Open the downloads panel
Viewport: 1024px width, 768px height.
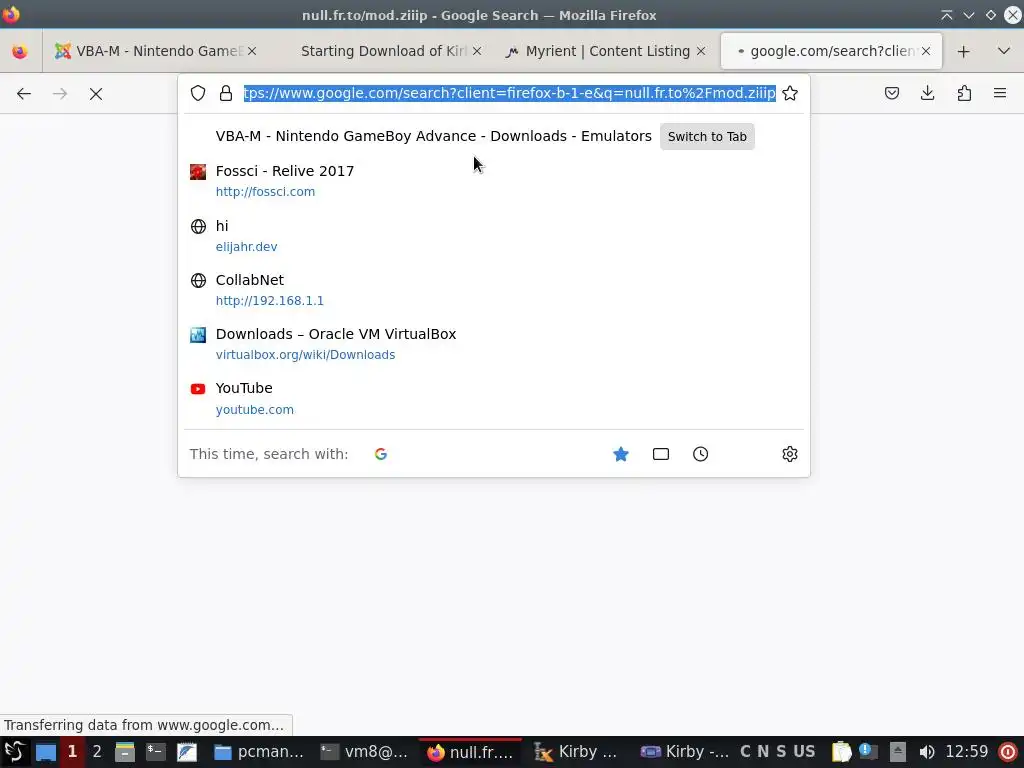[927, 93]
